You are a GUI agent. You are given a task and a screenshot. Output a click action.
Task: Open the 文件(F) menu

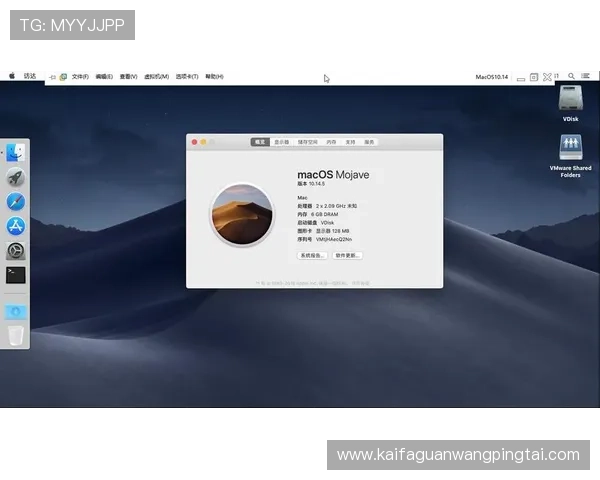(x=80, y=77)
